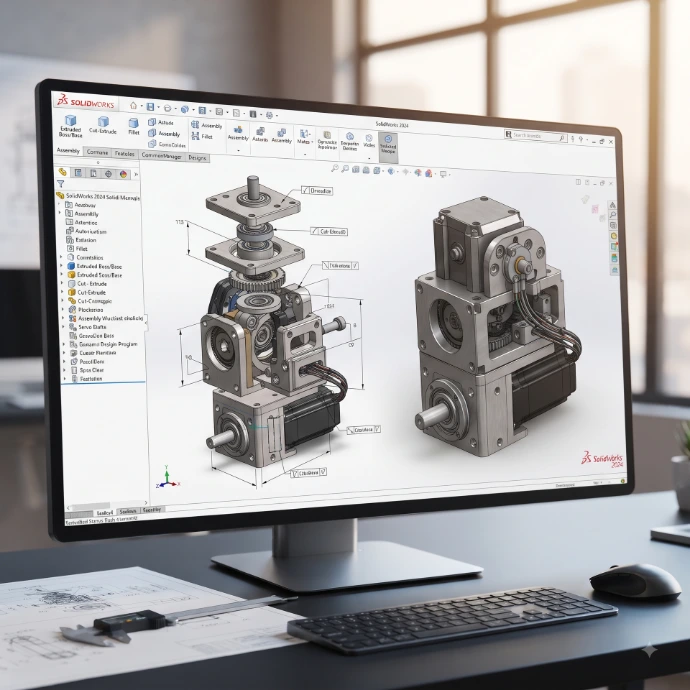Select the yellow Cut-Extrude feature tree item
The width and height of the screenshot is (690, 690).
pyautogui.click(x=87, y=292)
